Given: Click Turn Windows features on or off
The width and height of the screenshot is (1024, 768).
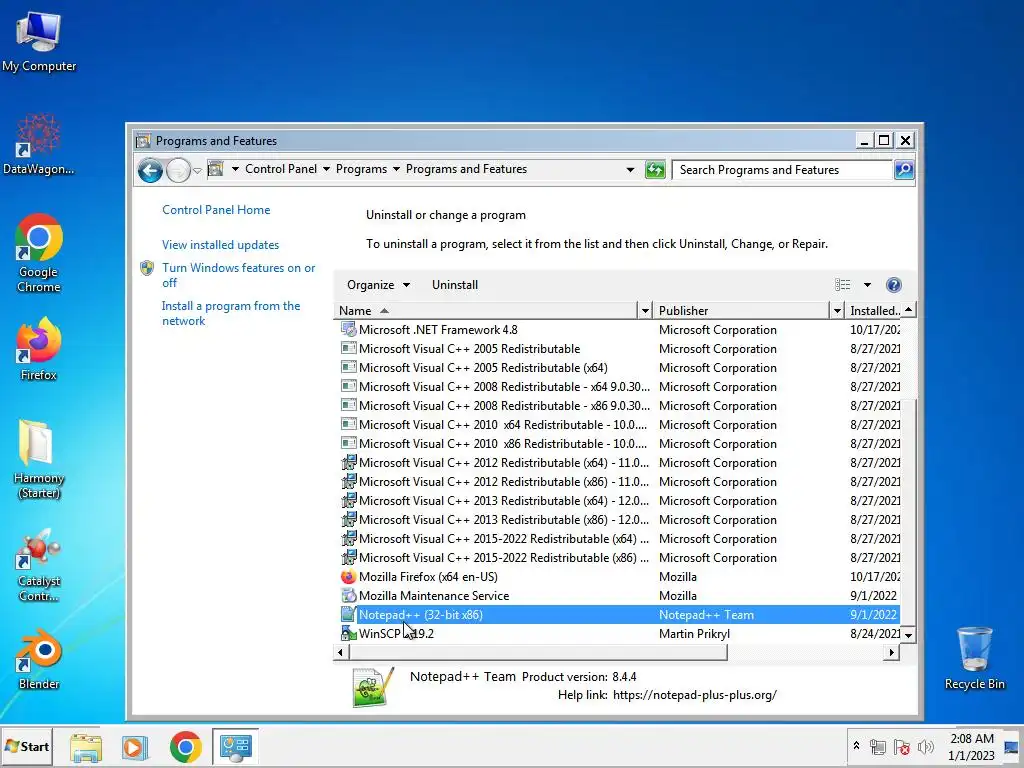Looking at the screenshot, I should coord(238,275).
